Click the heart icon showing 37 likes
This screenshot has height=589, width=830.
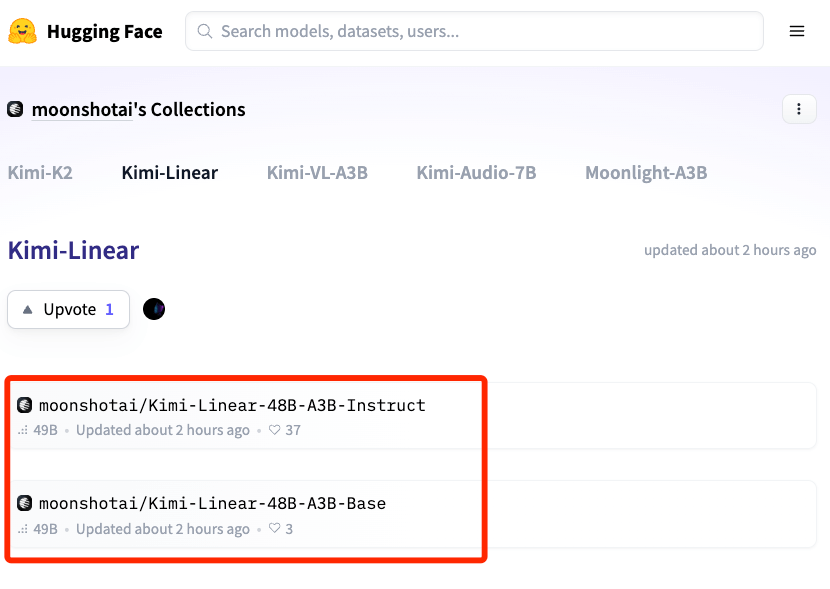click(x=274, y=430)
